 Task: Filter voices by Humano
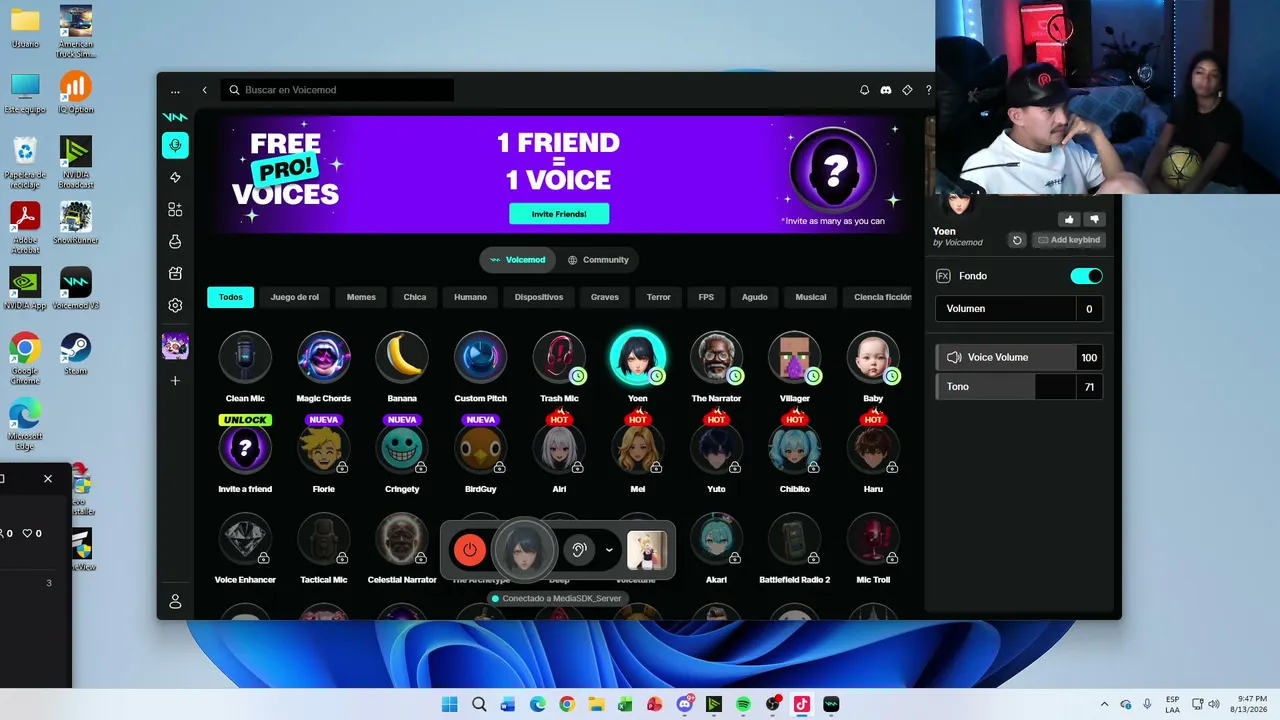470,297
